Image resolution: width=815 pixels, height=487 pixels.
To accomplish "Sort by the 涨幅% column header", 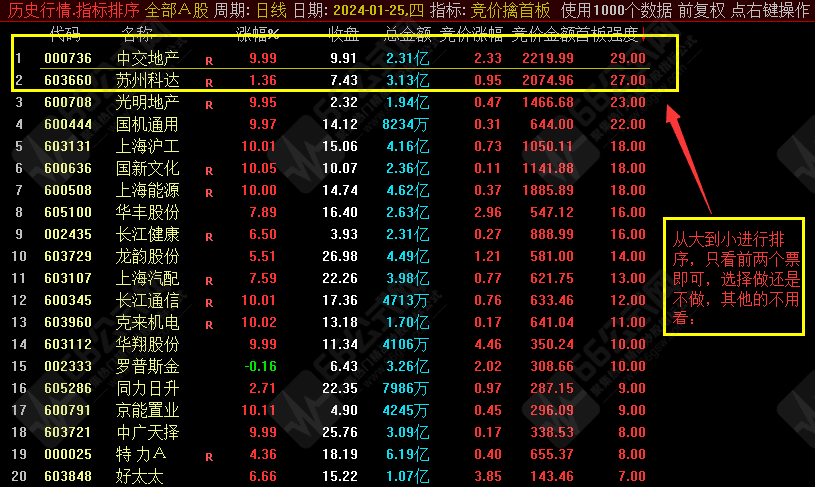I will 258,34.
